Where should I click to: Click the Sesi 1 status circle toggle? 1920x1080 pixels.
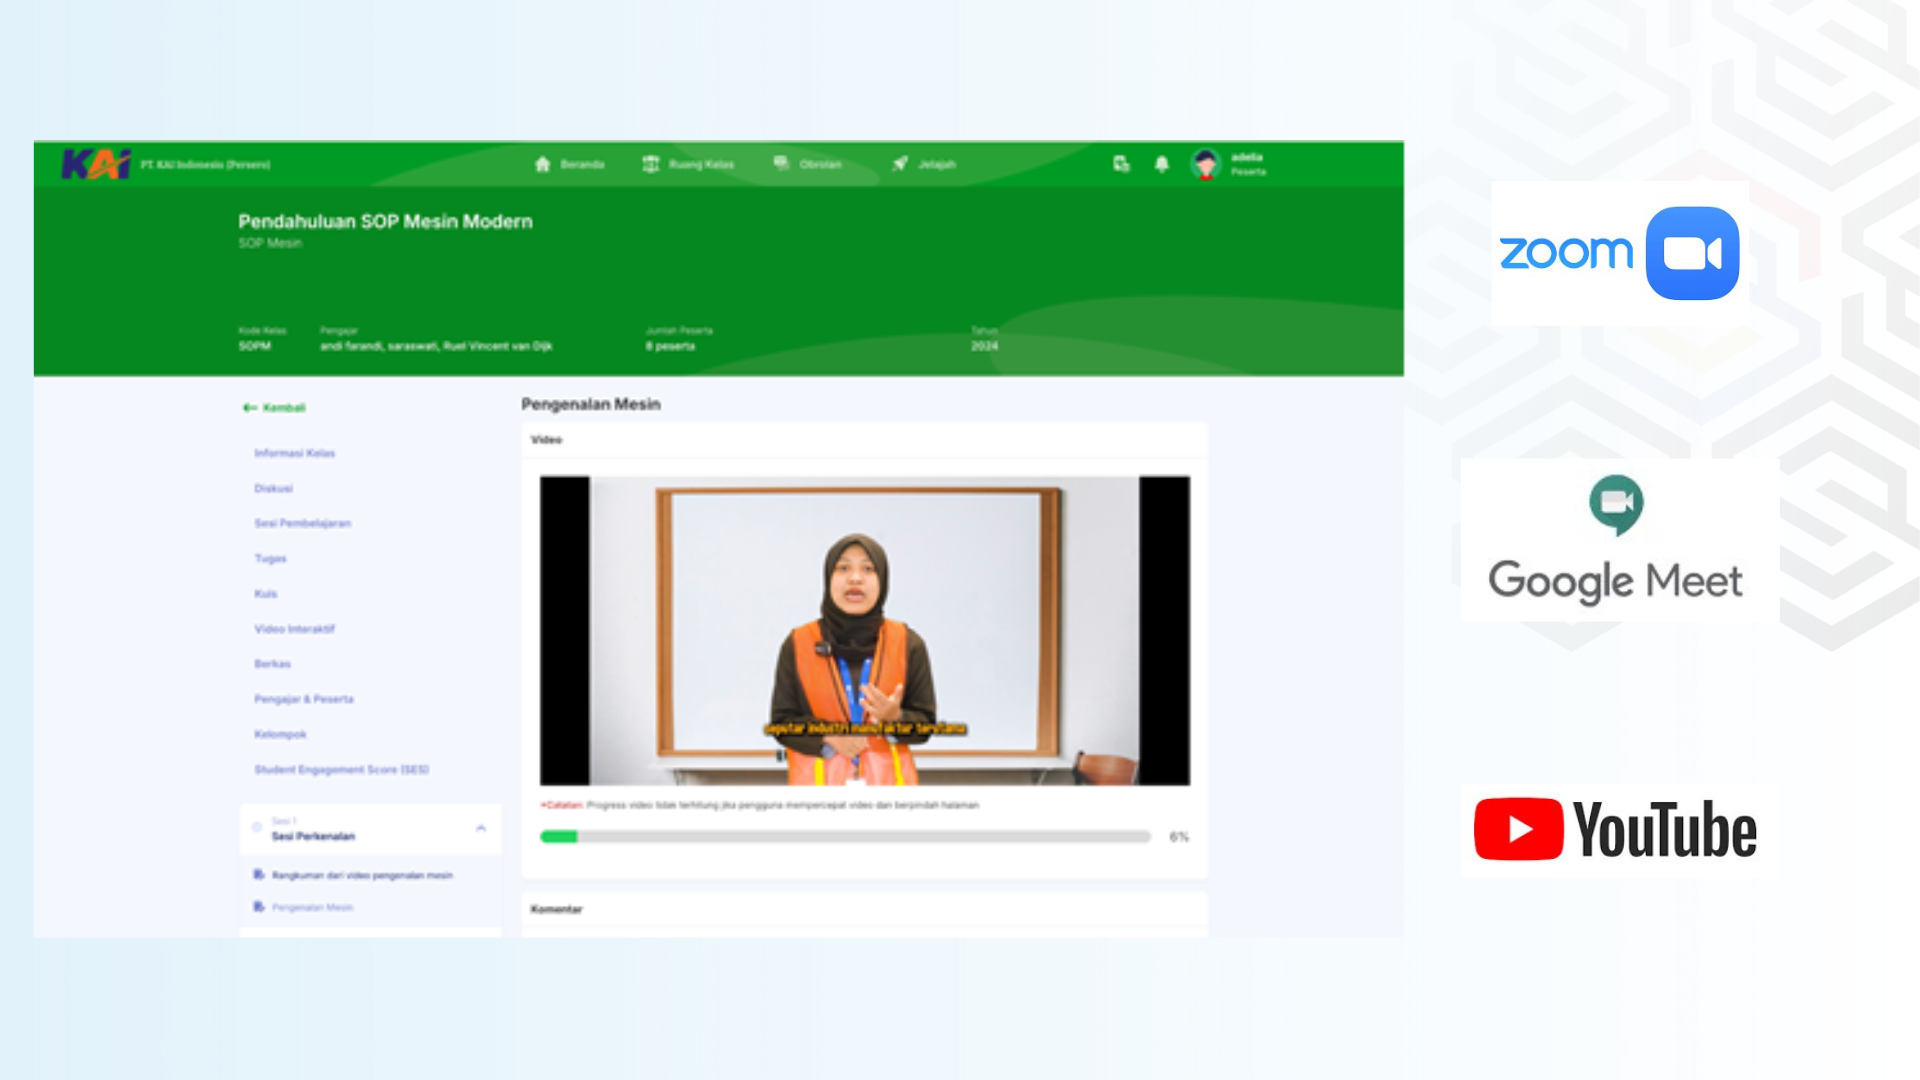coord(256,827)
